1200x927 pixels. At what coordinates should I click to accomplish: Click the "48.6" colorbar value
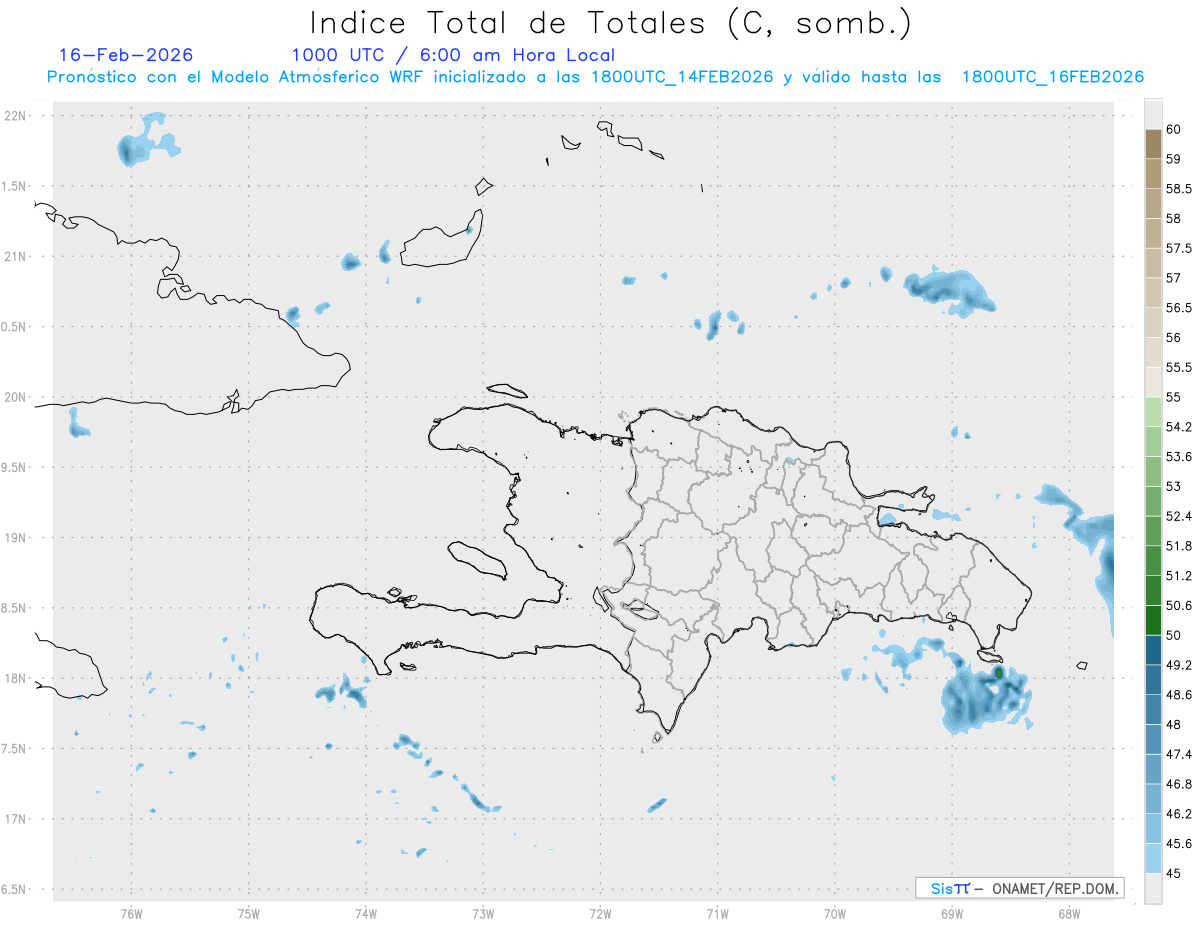1179,694
